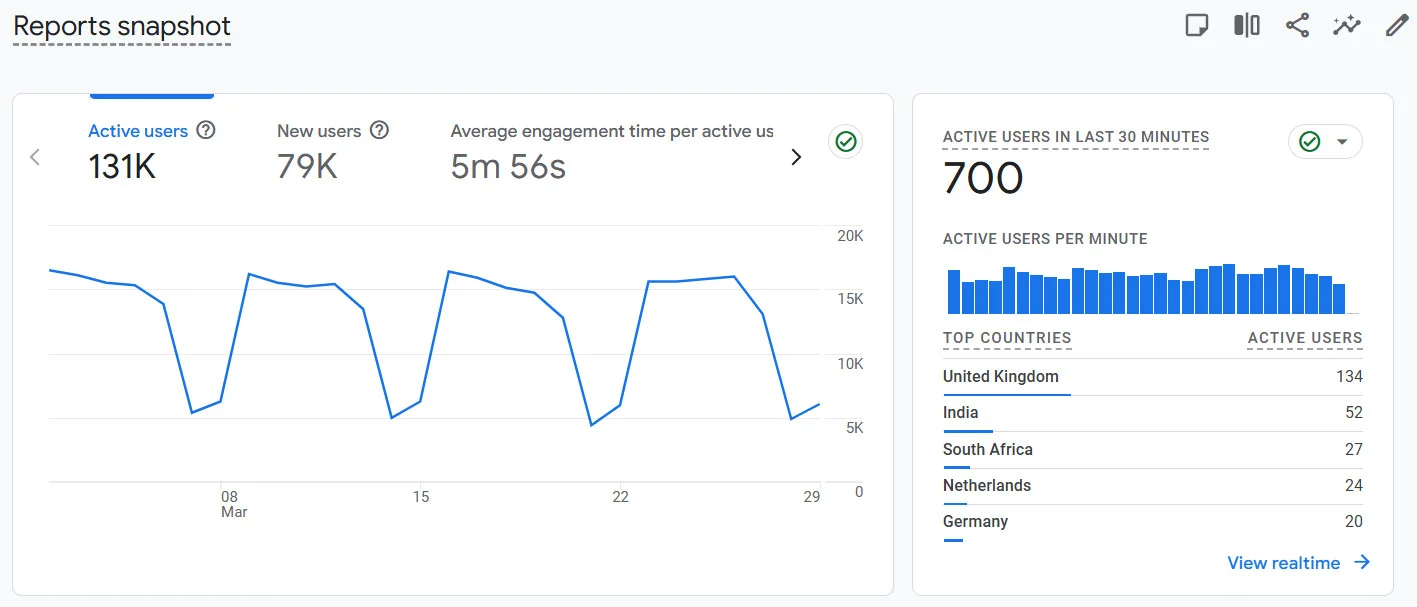Screen dimensions: 1417x607
Task: Open the Reports snapshot title tooltip
Action: point(120,26)
